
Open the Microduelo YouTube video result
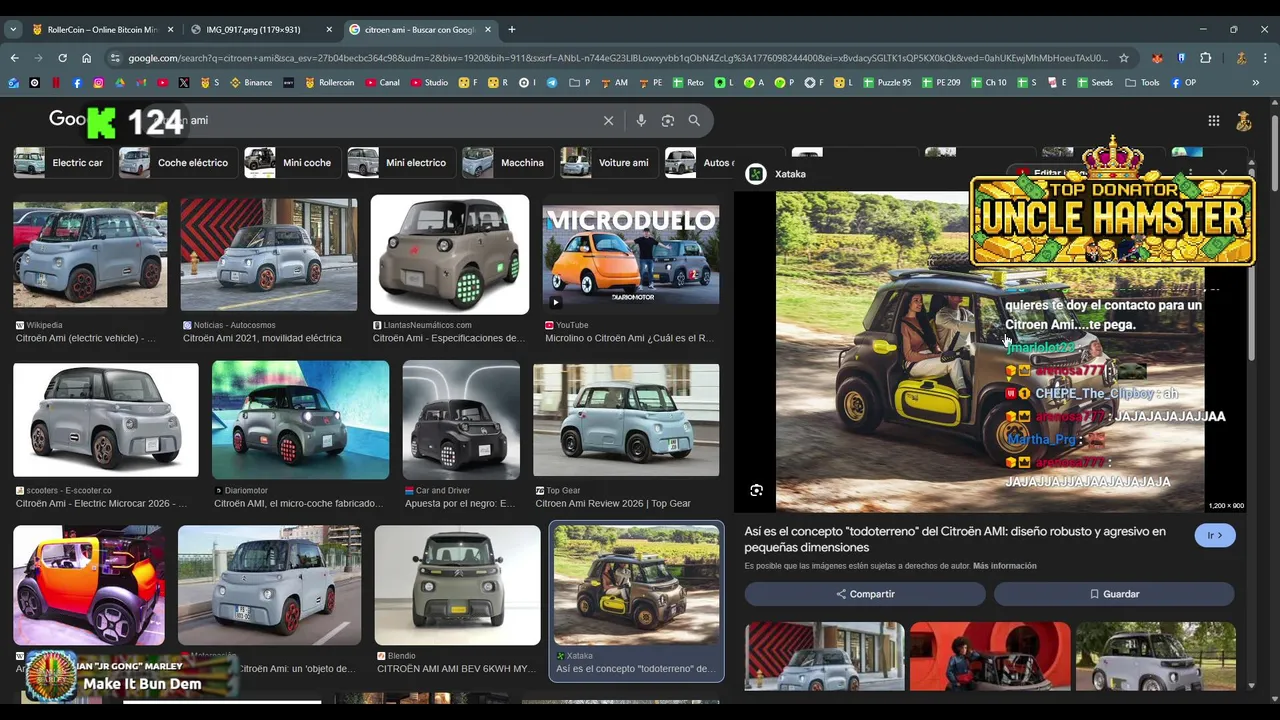(x=630, y=254)
